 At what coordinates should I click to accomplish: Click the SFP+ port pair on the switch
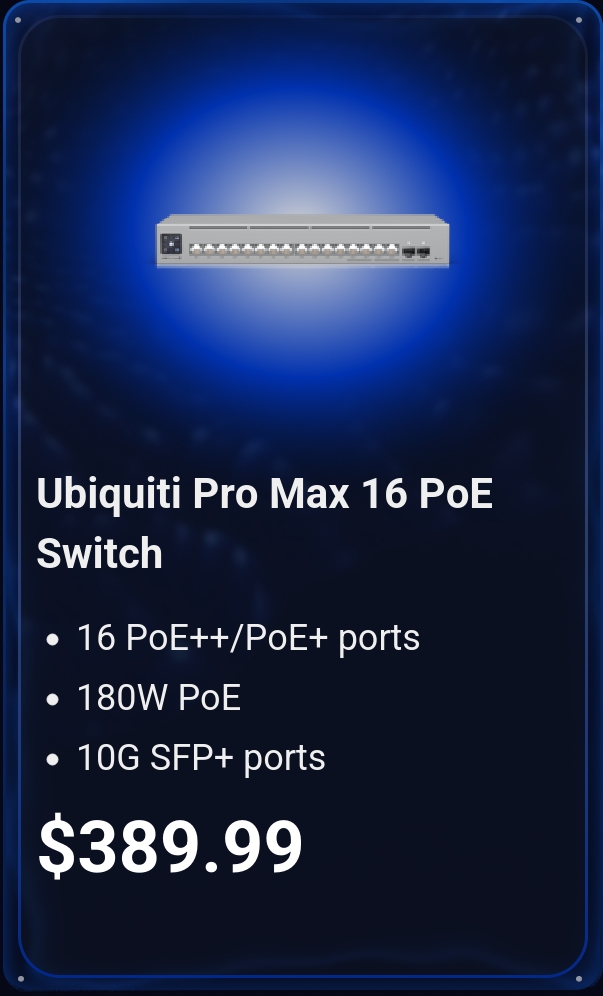[x=416, y=252]
